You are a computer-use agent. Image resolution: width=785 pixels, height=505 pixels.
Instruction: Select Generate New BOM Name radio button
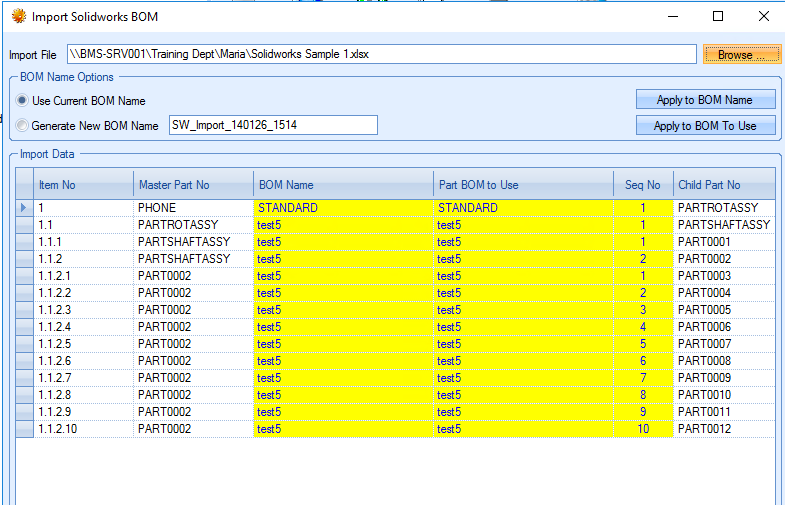click(x=22, y=126)
